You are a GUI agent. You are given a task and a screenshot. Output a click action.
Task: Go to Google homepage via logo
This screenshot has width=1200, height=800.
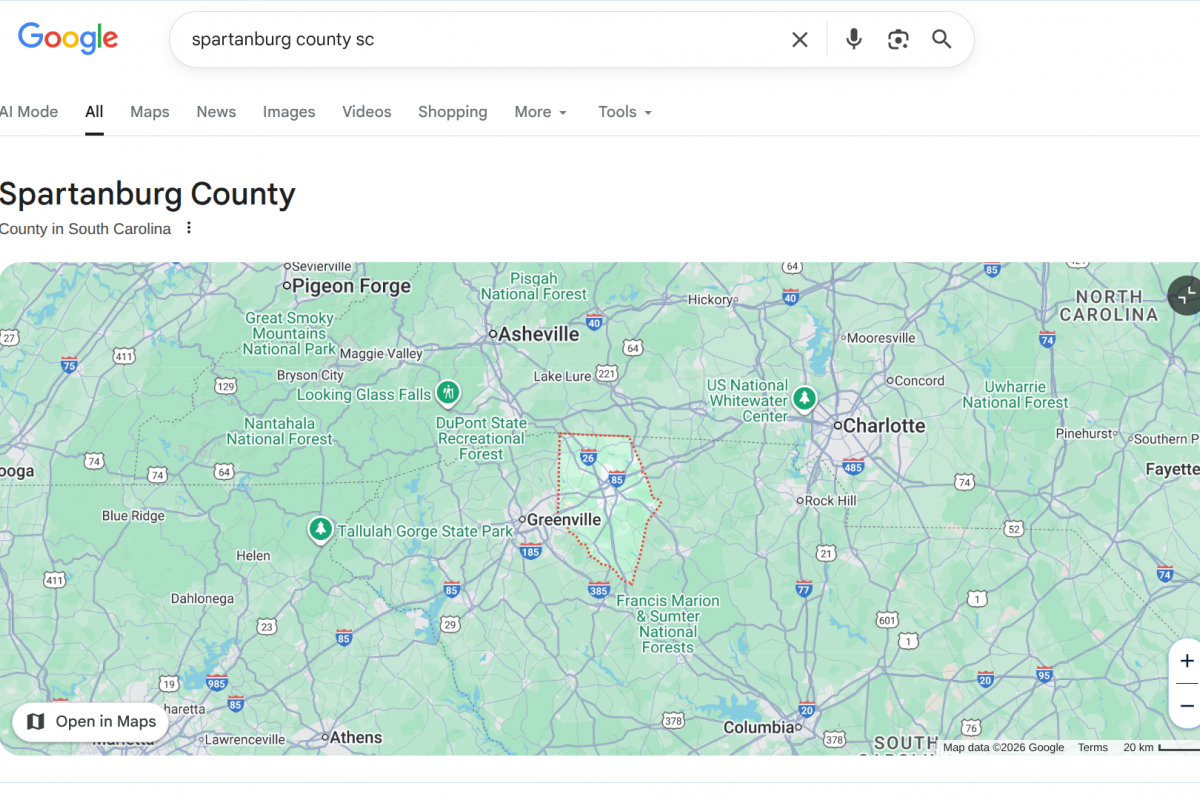coord(68,39)
